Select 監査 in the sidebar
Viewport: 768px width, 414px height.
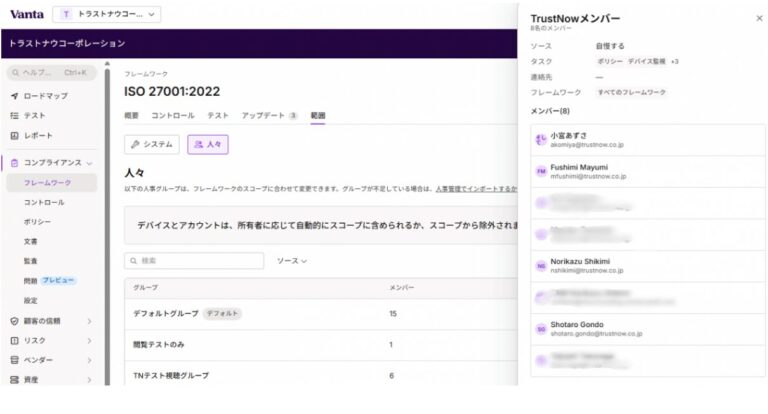pos(30,261)
